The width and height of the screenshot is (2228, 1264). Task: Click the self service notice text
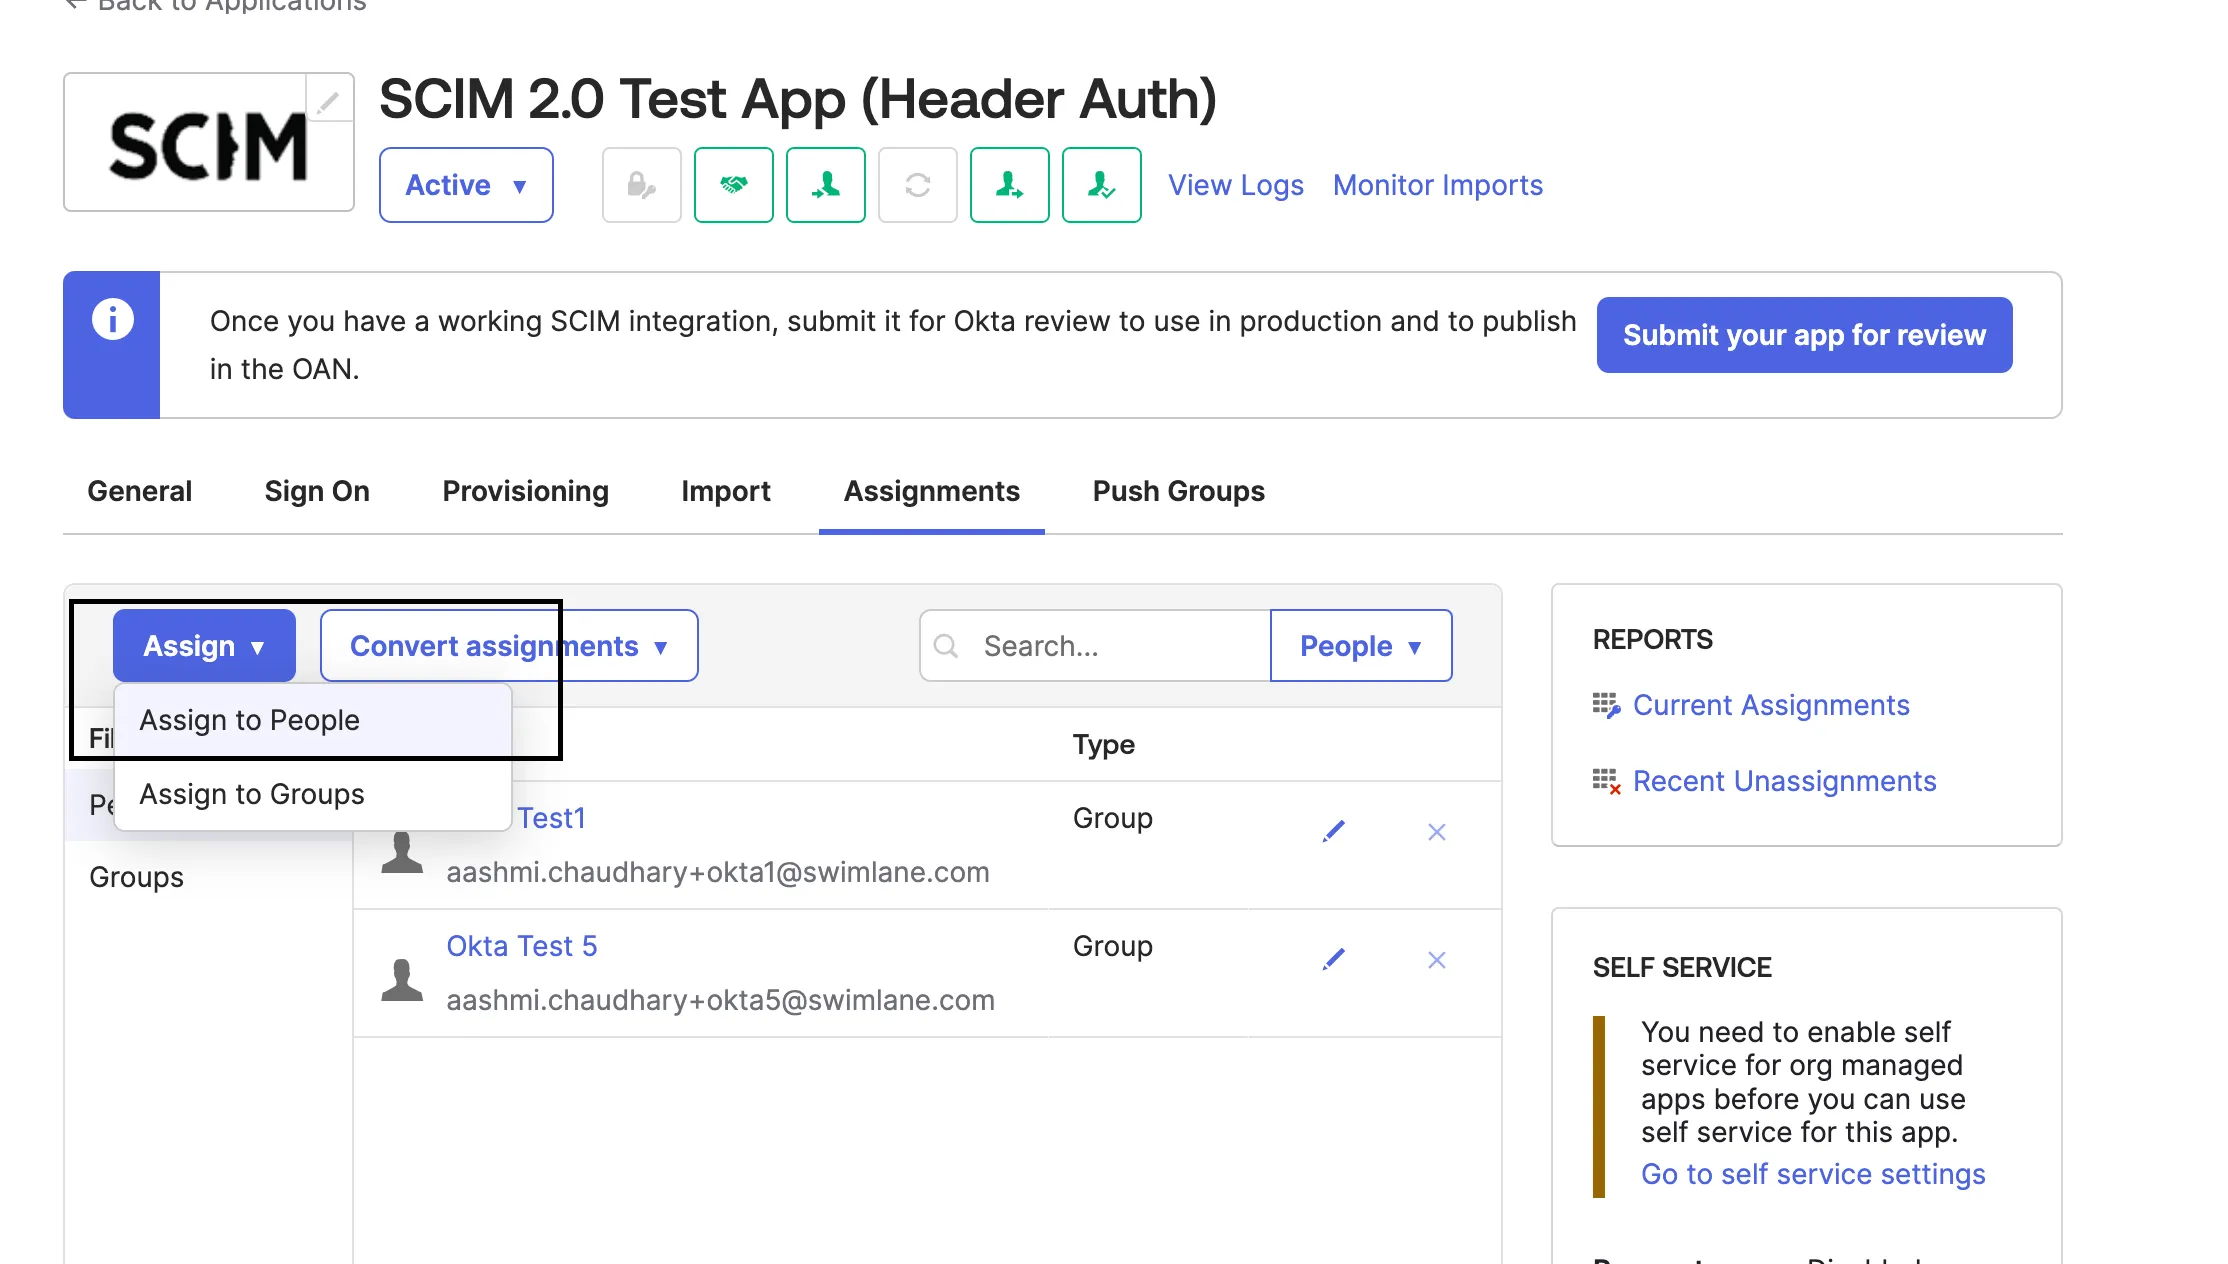[x=1803, y=1082]
